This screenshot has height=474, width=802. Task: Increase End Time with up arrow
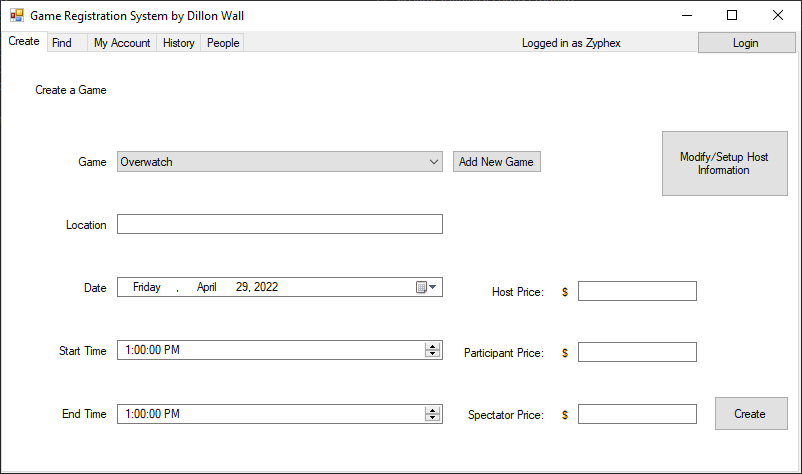432,410
